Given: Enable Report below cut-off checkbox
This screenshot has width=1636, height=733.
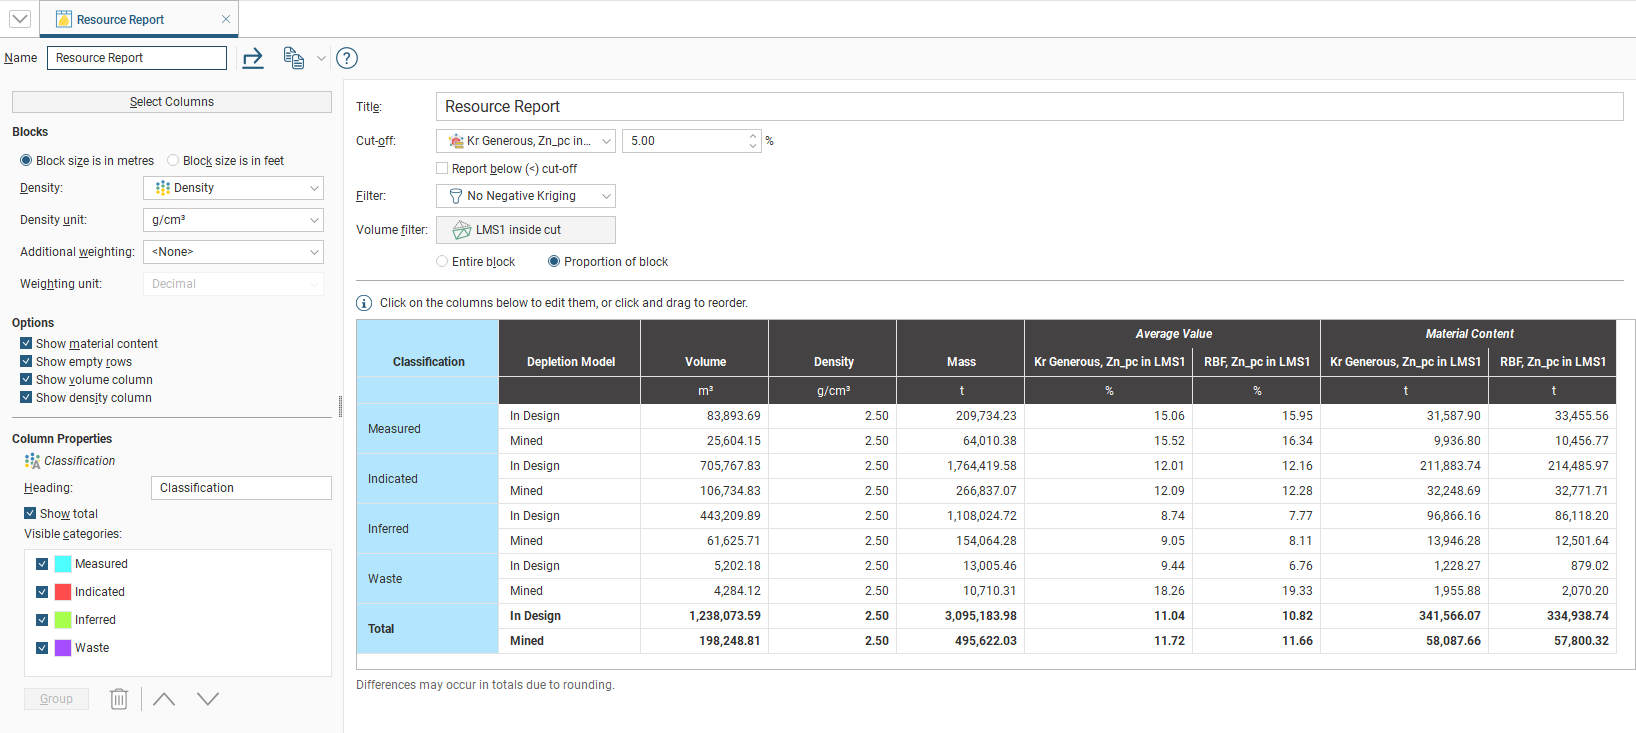Looking at the screenshot, I should [x=442, y=169].
